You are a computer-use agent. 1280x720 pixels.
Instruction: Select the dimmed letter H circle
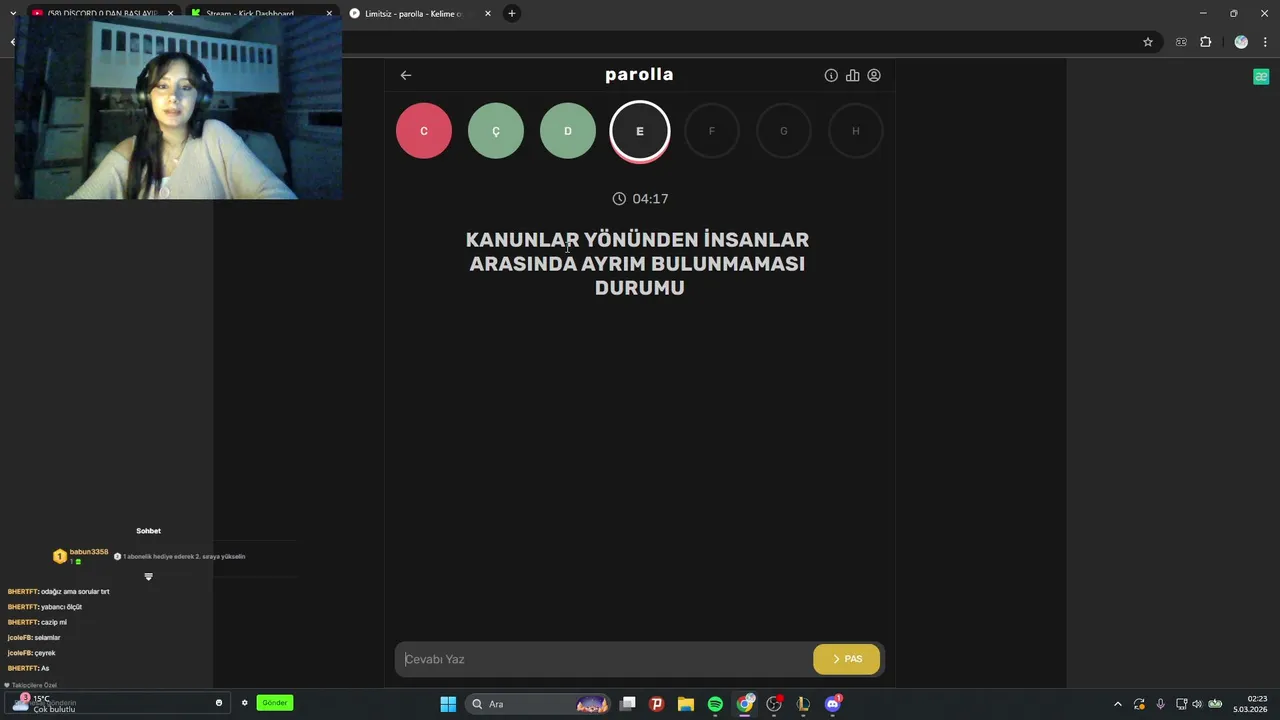856,131
